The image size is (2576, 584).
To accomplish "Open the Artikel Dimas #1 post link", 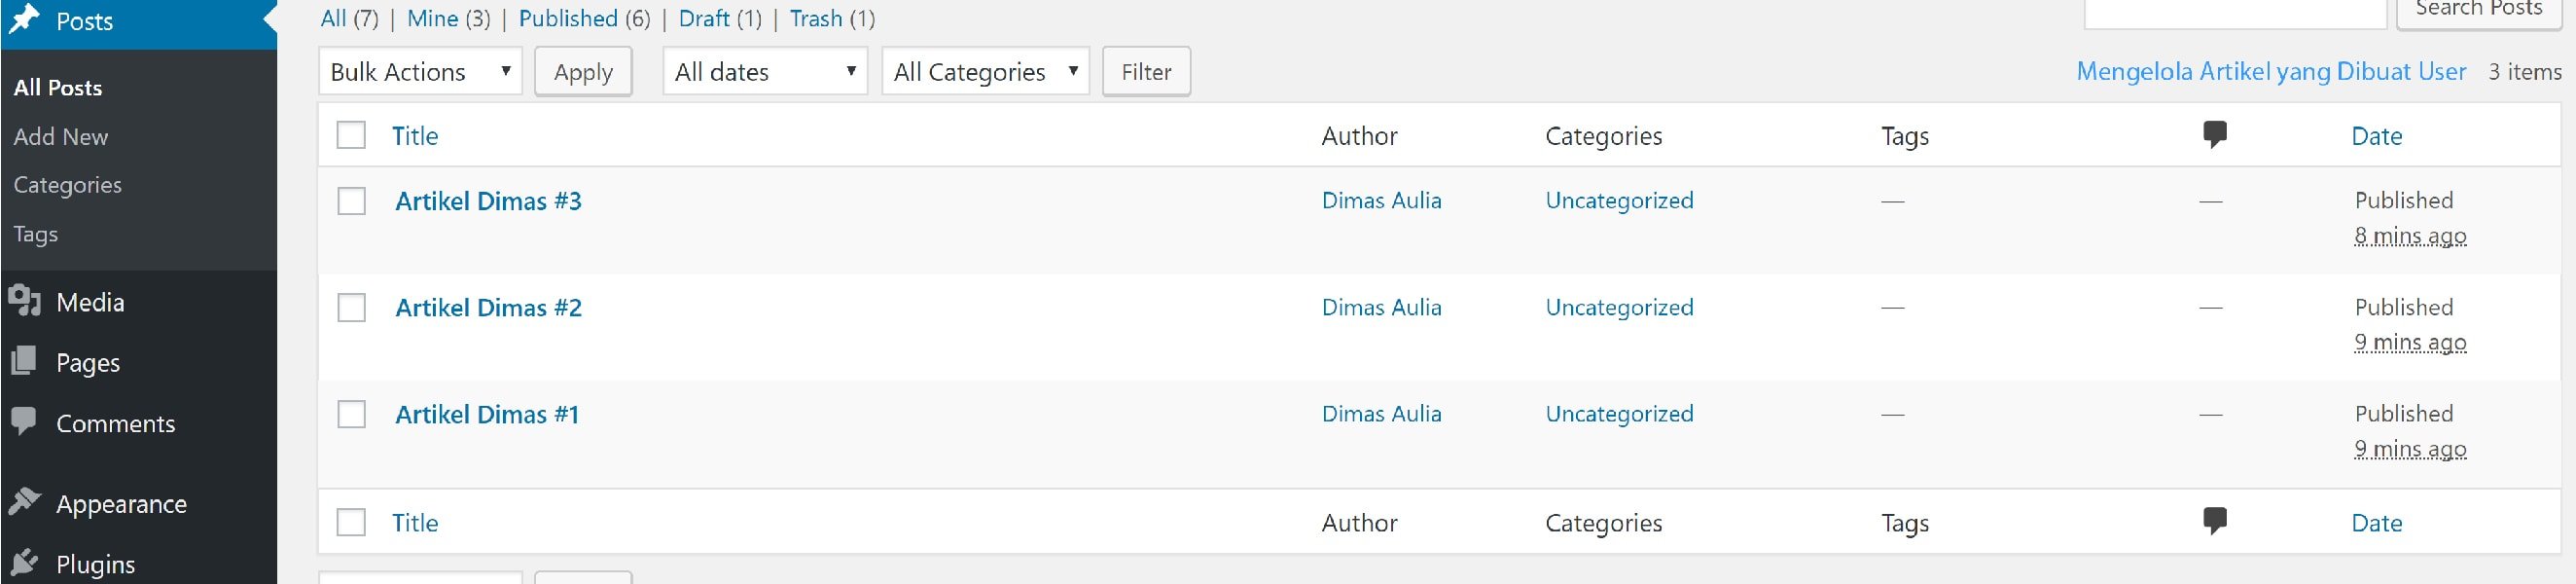I will (487, 414).
